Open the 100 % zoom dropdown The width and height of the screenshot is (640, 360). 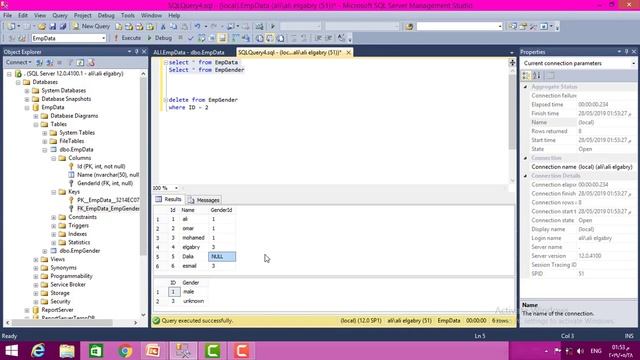click(x=176, y=188)
